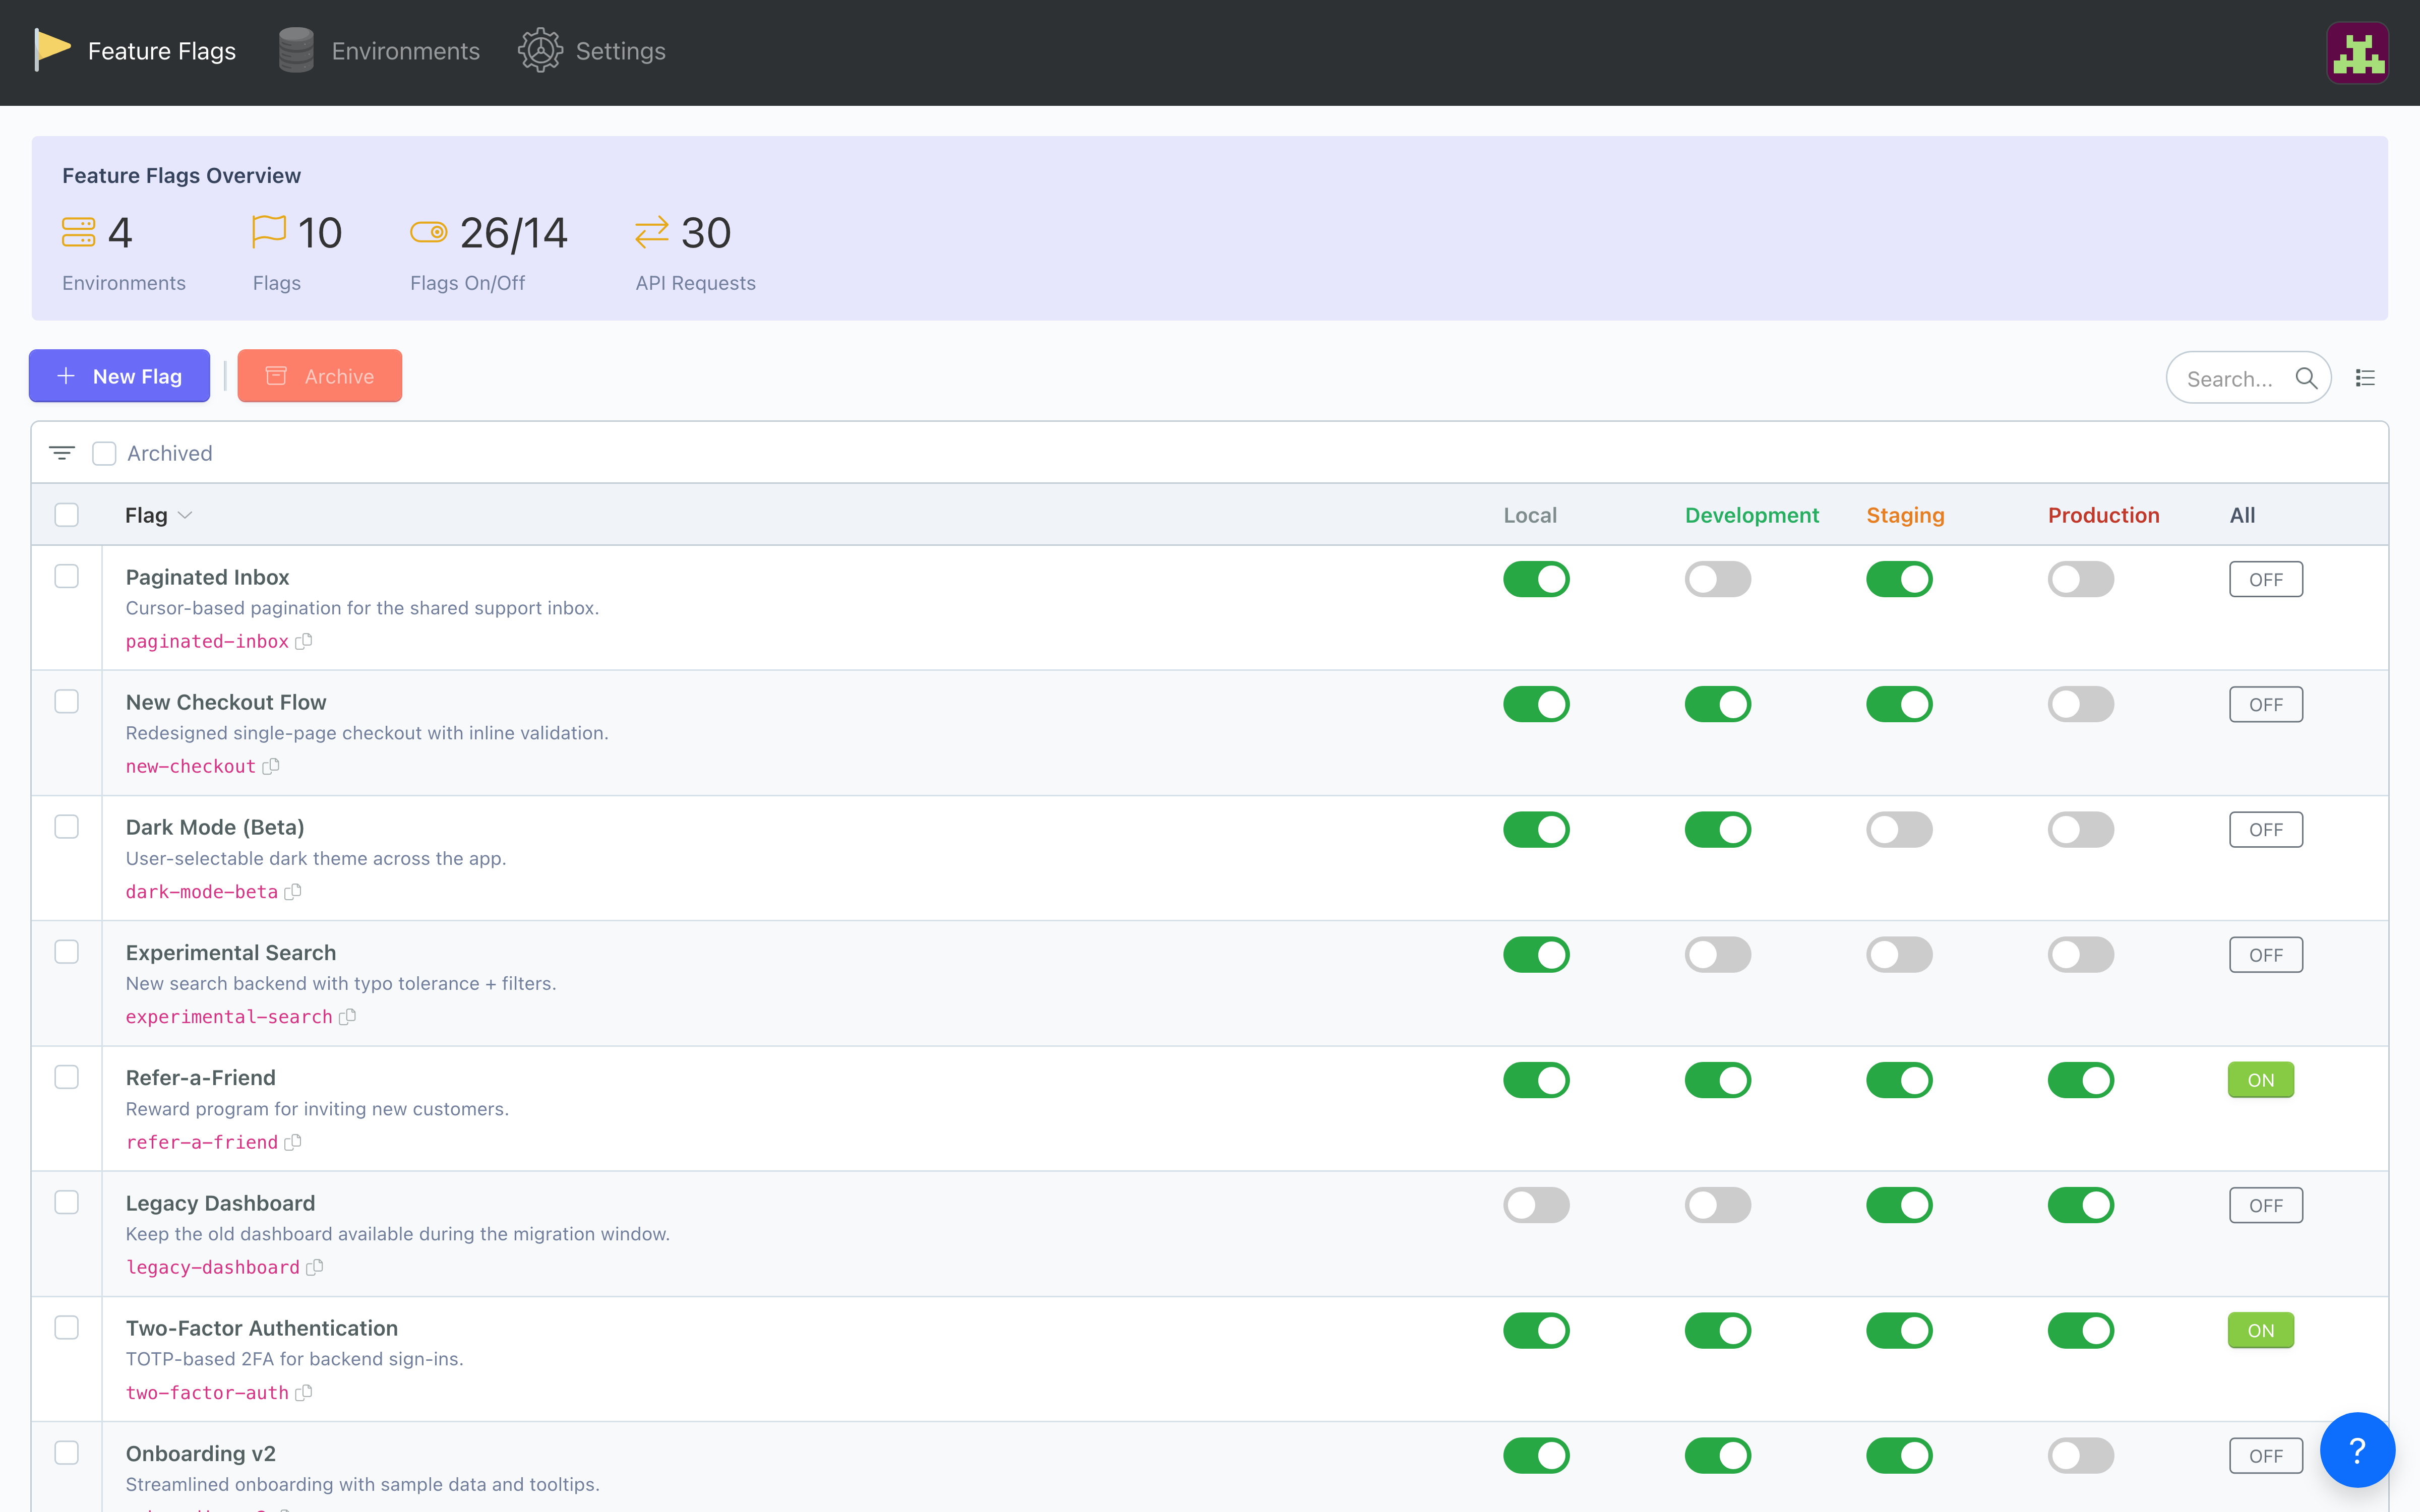This screenshot has height=1512, width=2420.
Task: Check the Archived filter checkbox
Action: 104,453
